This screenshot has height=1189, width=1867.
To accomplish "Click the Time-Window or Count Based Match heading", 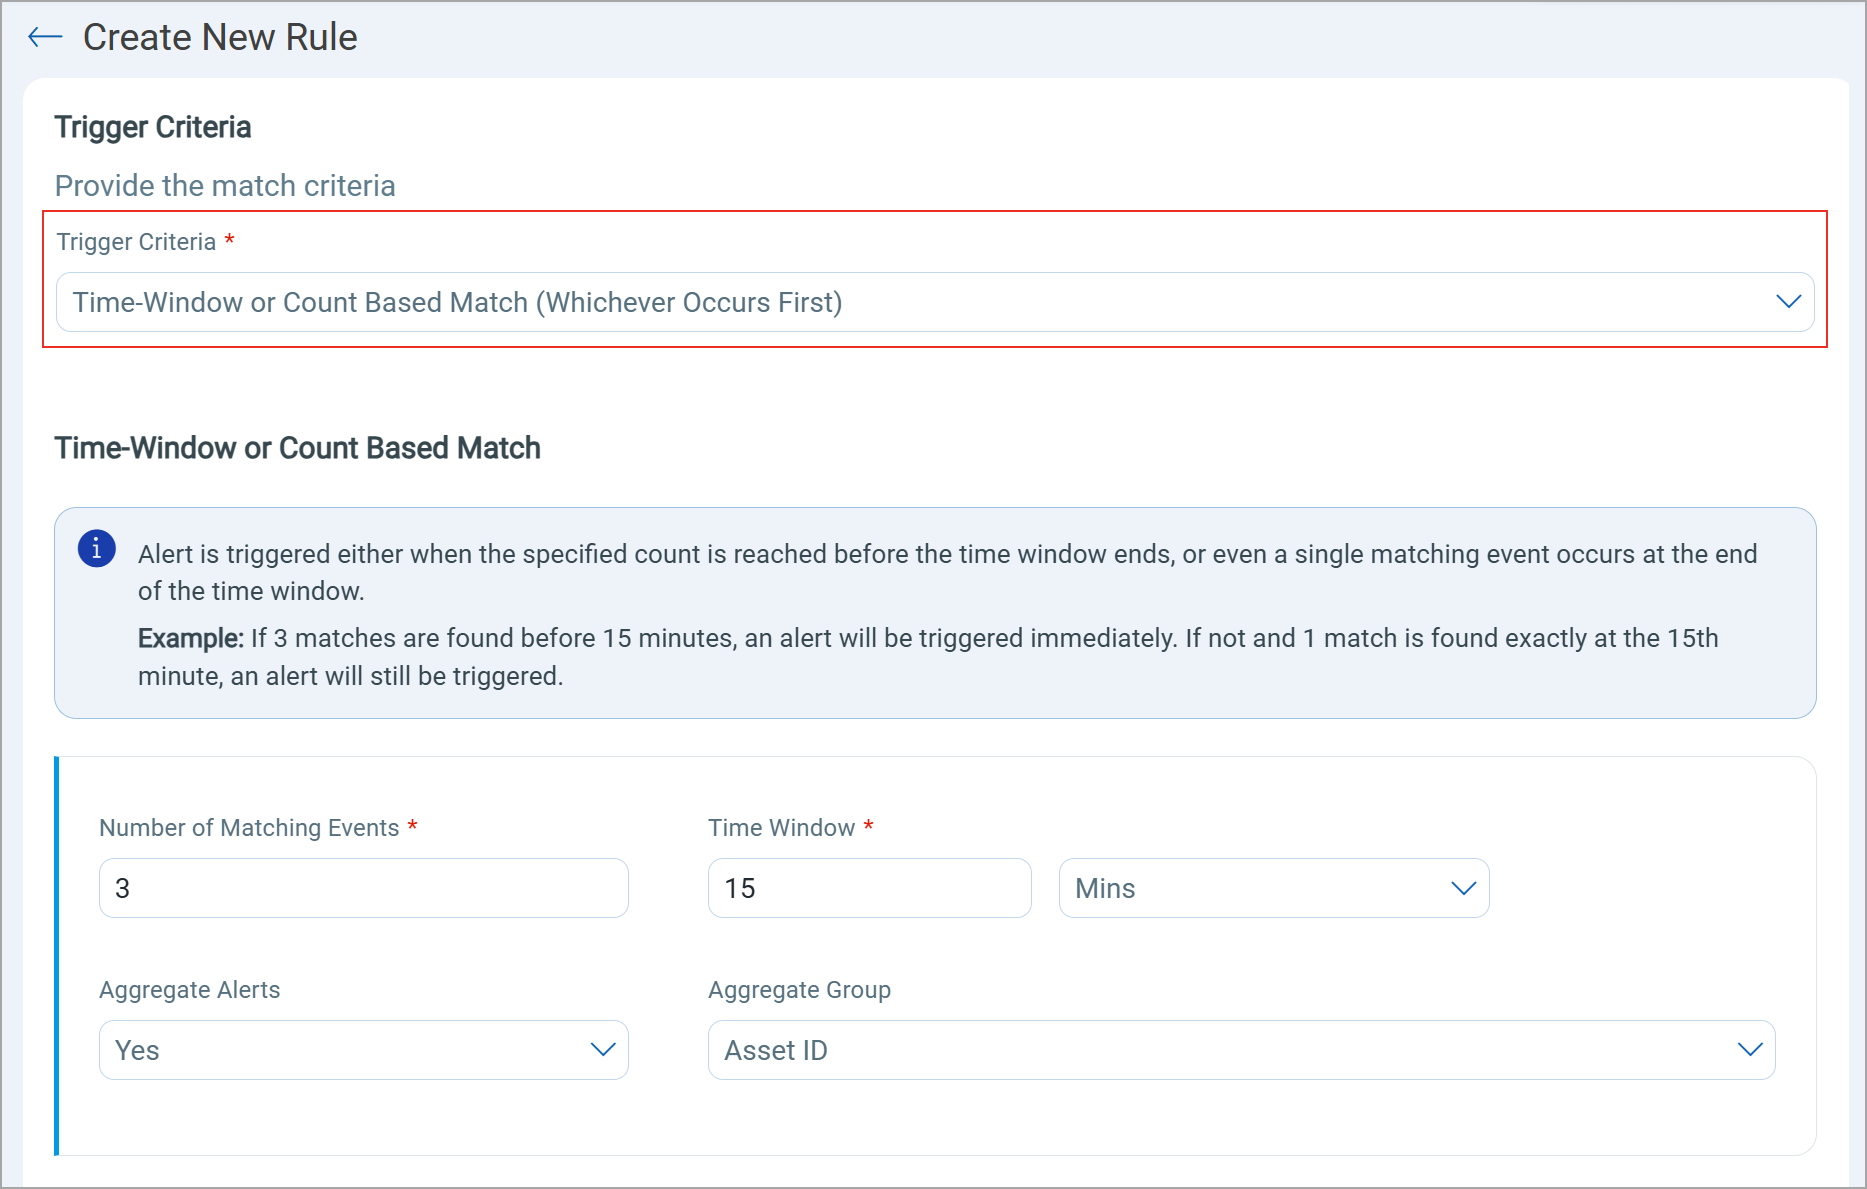I will [x=297, y=448].
